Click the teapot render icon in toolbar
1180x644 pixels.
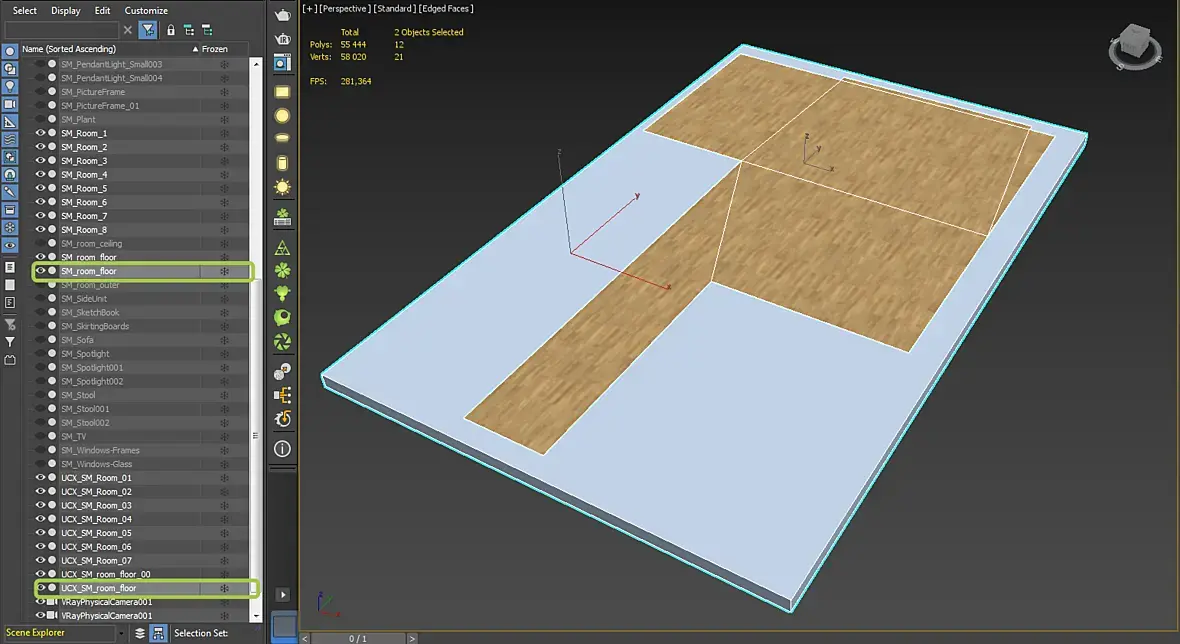(282, 14)
